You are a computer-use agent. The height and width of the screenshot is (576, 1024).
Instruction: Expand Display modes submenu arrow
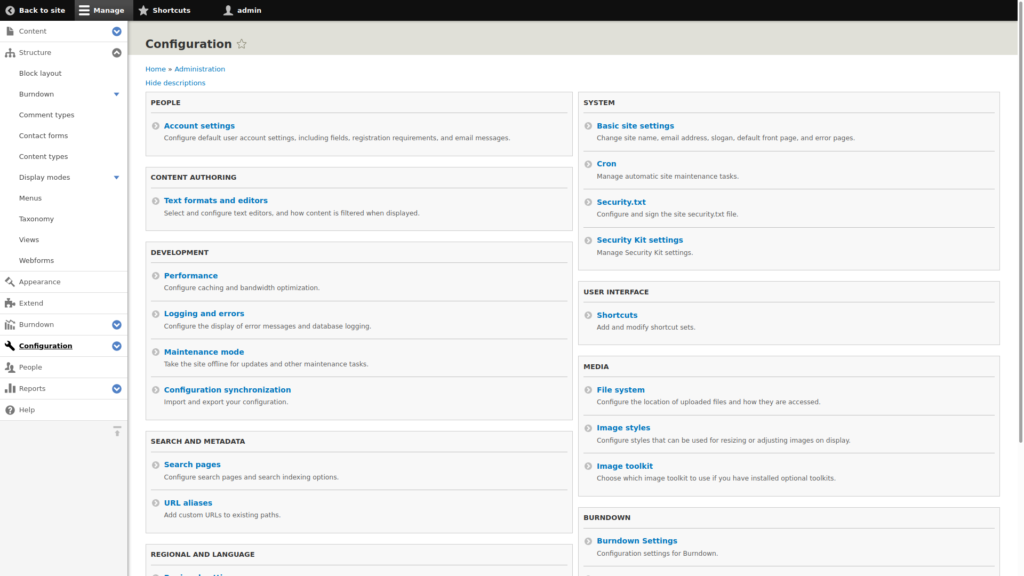point(116,177)
